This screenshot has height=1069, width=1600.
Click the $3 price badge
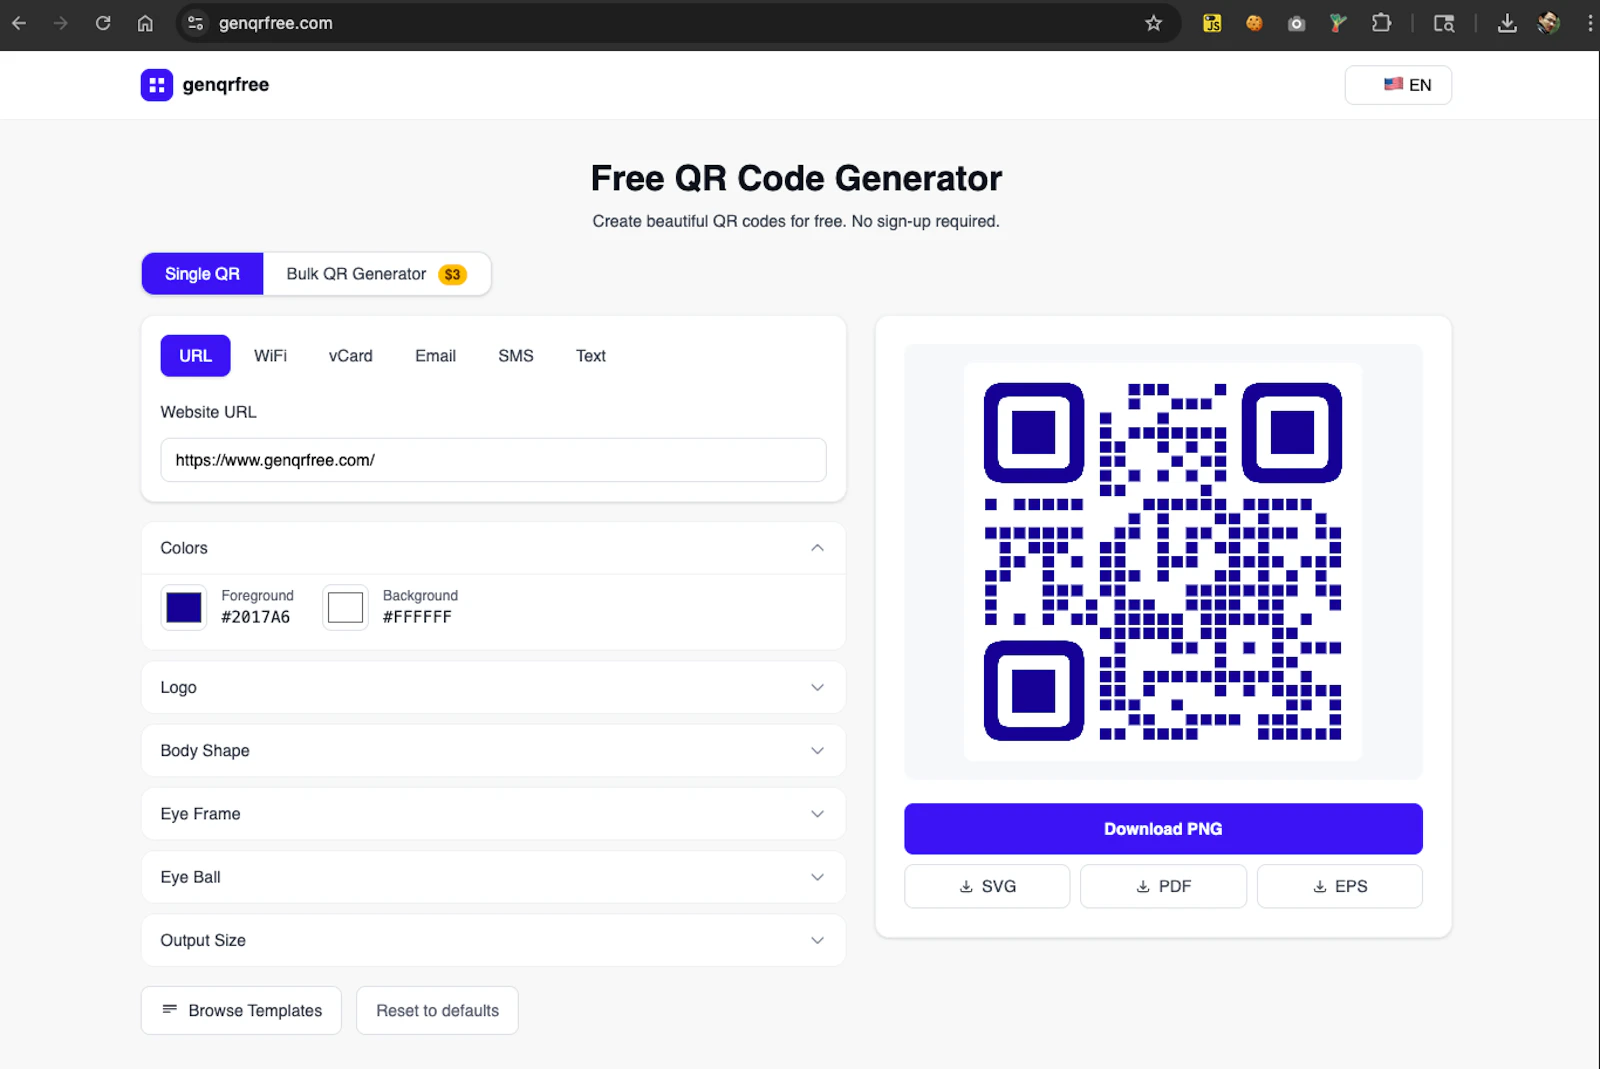(453, 275)
